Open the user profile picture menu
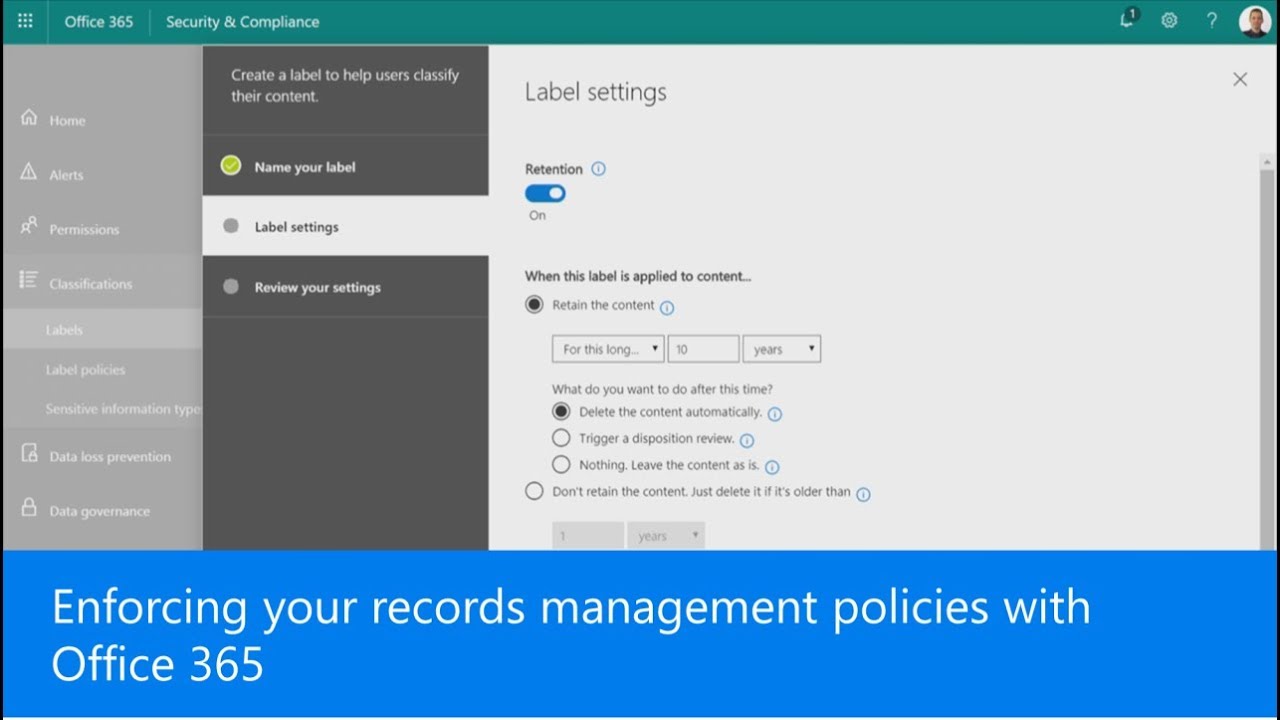Image resolution: width=1280 pixels, height=720 pixels. coord(1254,21)
